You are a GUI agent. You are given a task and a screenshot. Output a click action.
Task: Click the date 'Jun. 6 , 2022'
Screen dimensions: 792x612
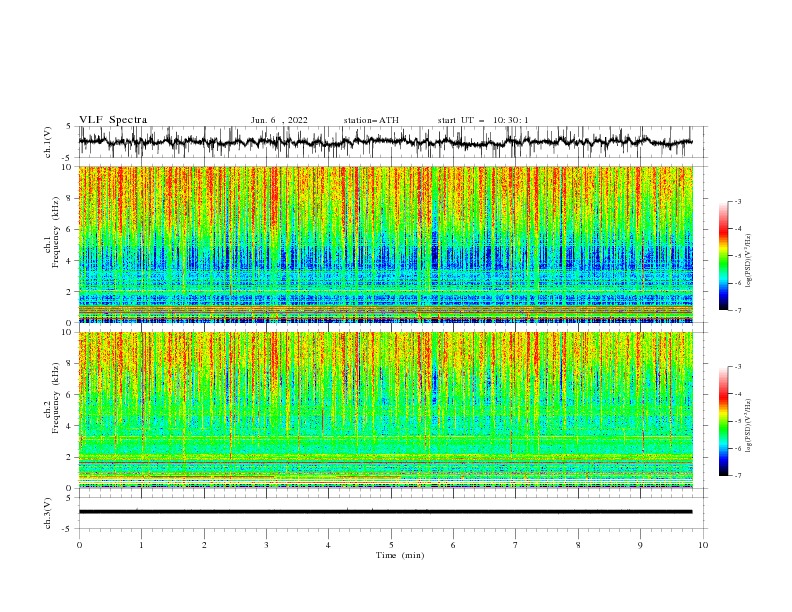click(279, 120)
